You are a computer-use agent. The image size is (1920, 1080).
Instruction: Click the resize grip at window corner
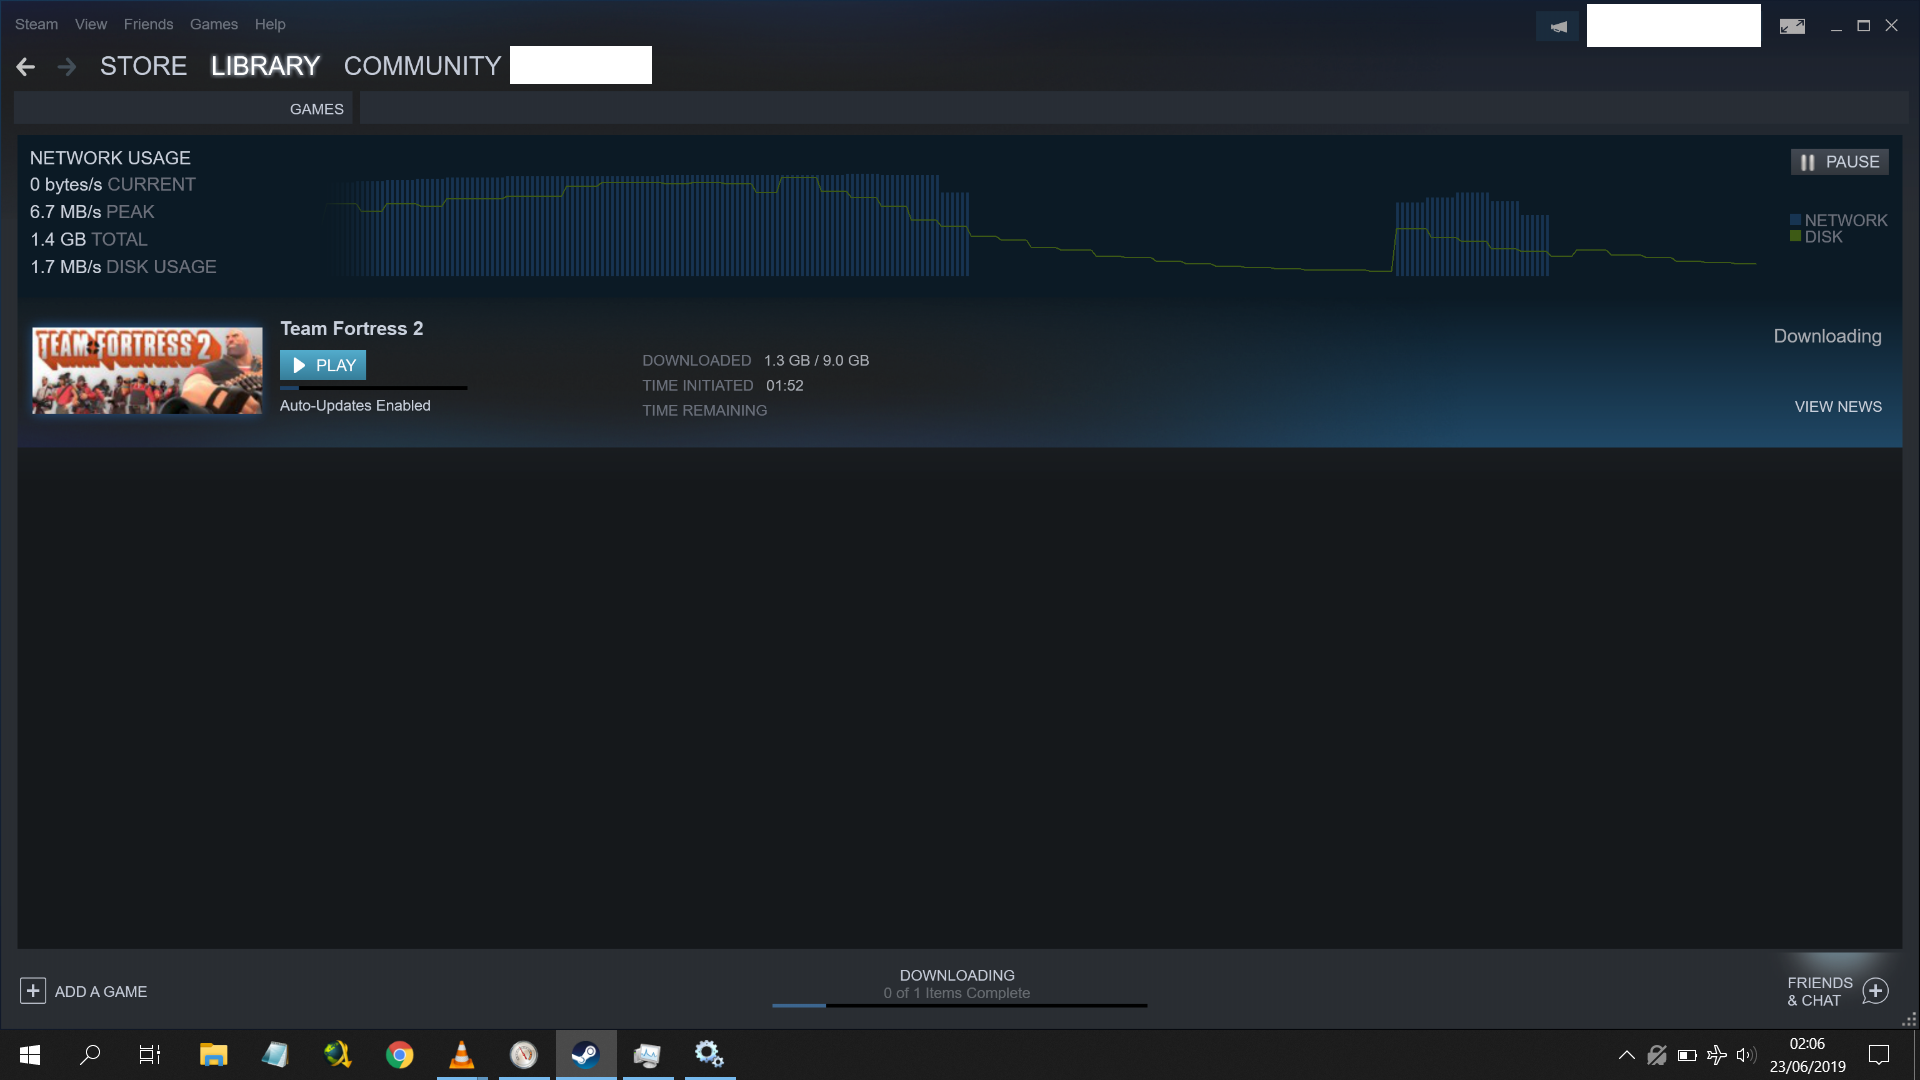(x=1909, y=1019)
